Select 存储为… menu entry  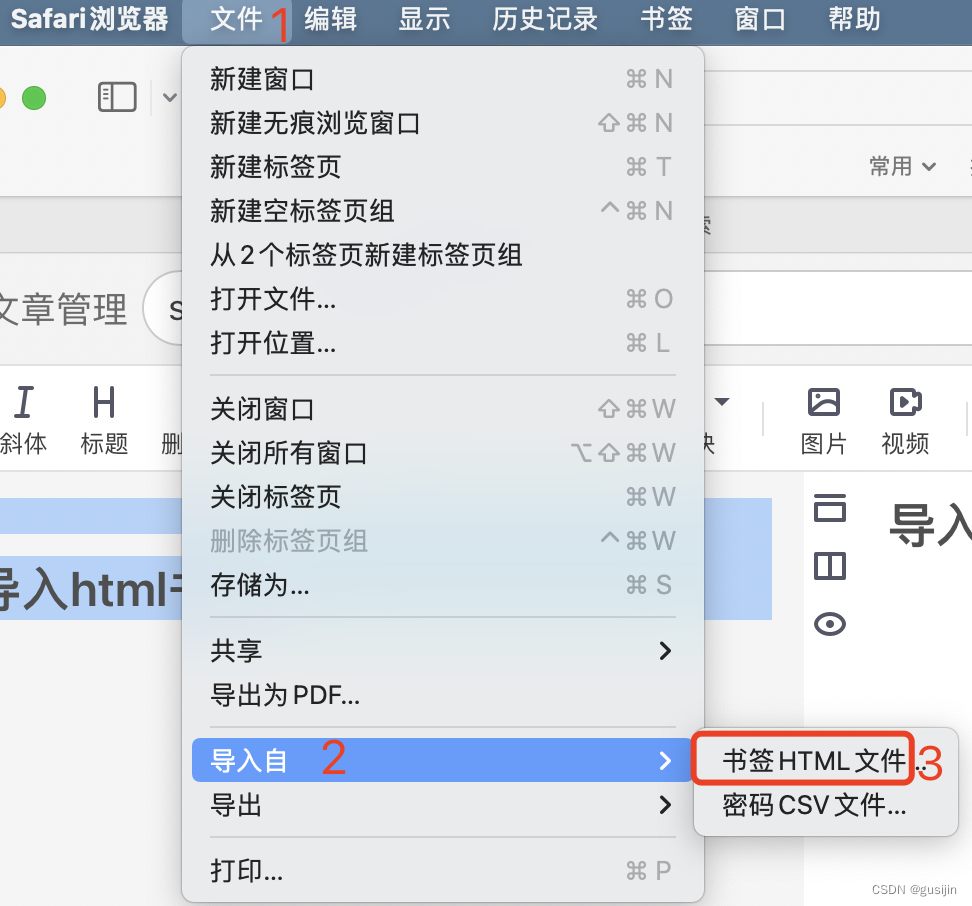(443, 585)
